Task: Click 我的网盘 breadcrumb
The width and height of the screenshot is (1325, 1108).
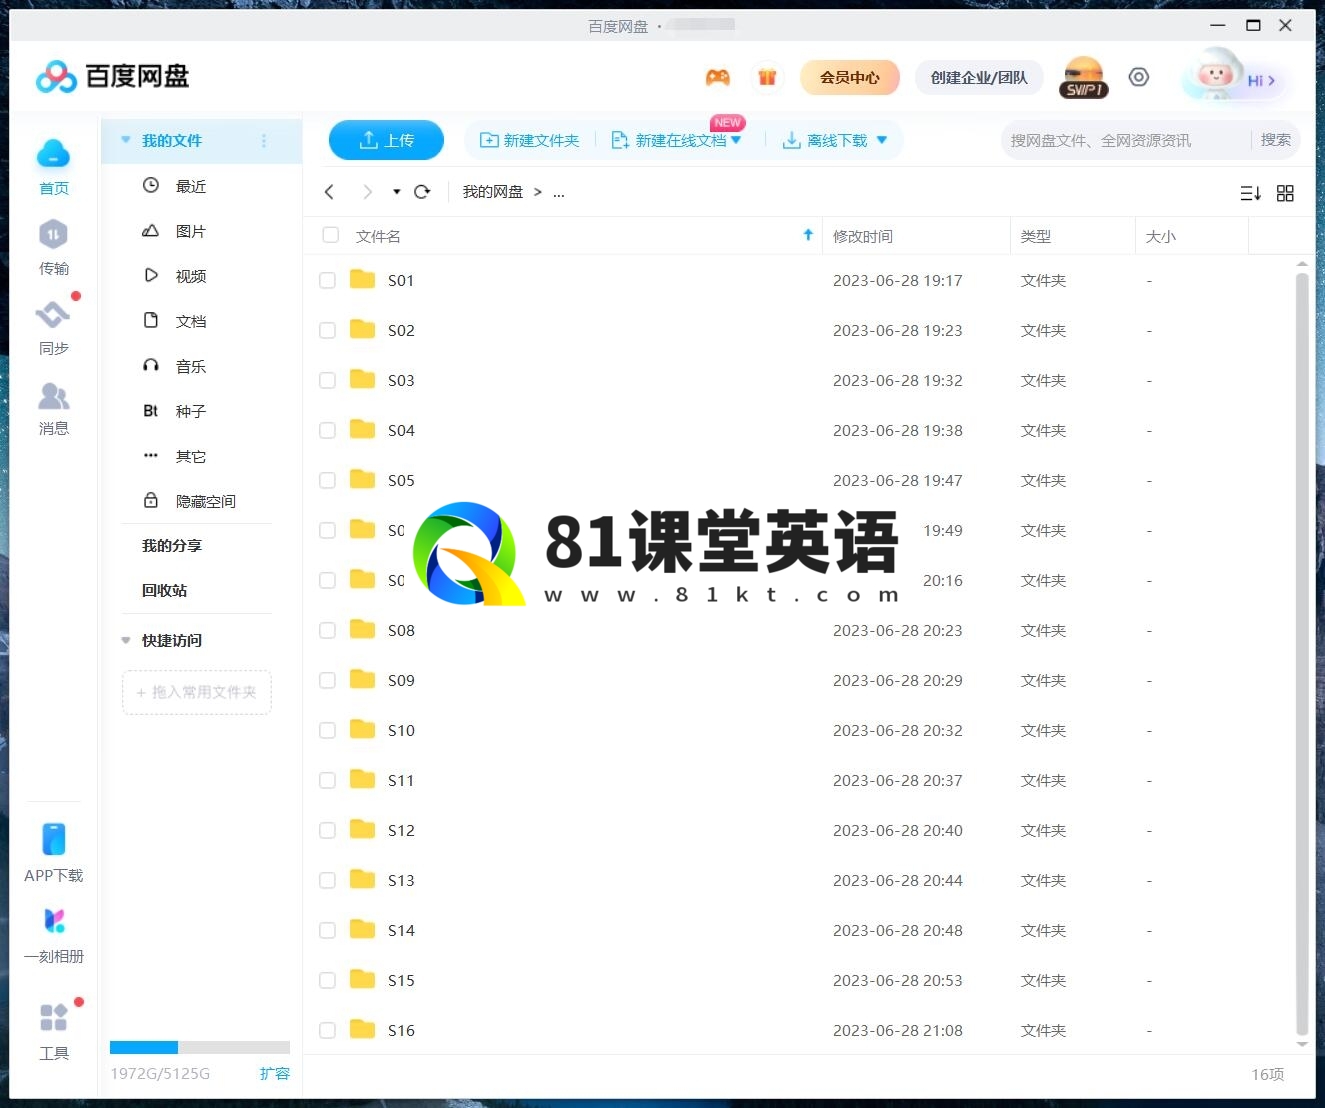Action: [x=493, y=192]
